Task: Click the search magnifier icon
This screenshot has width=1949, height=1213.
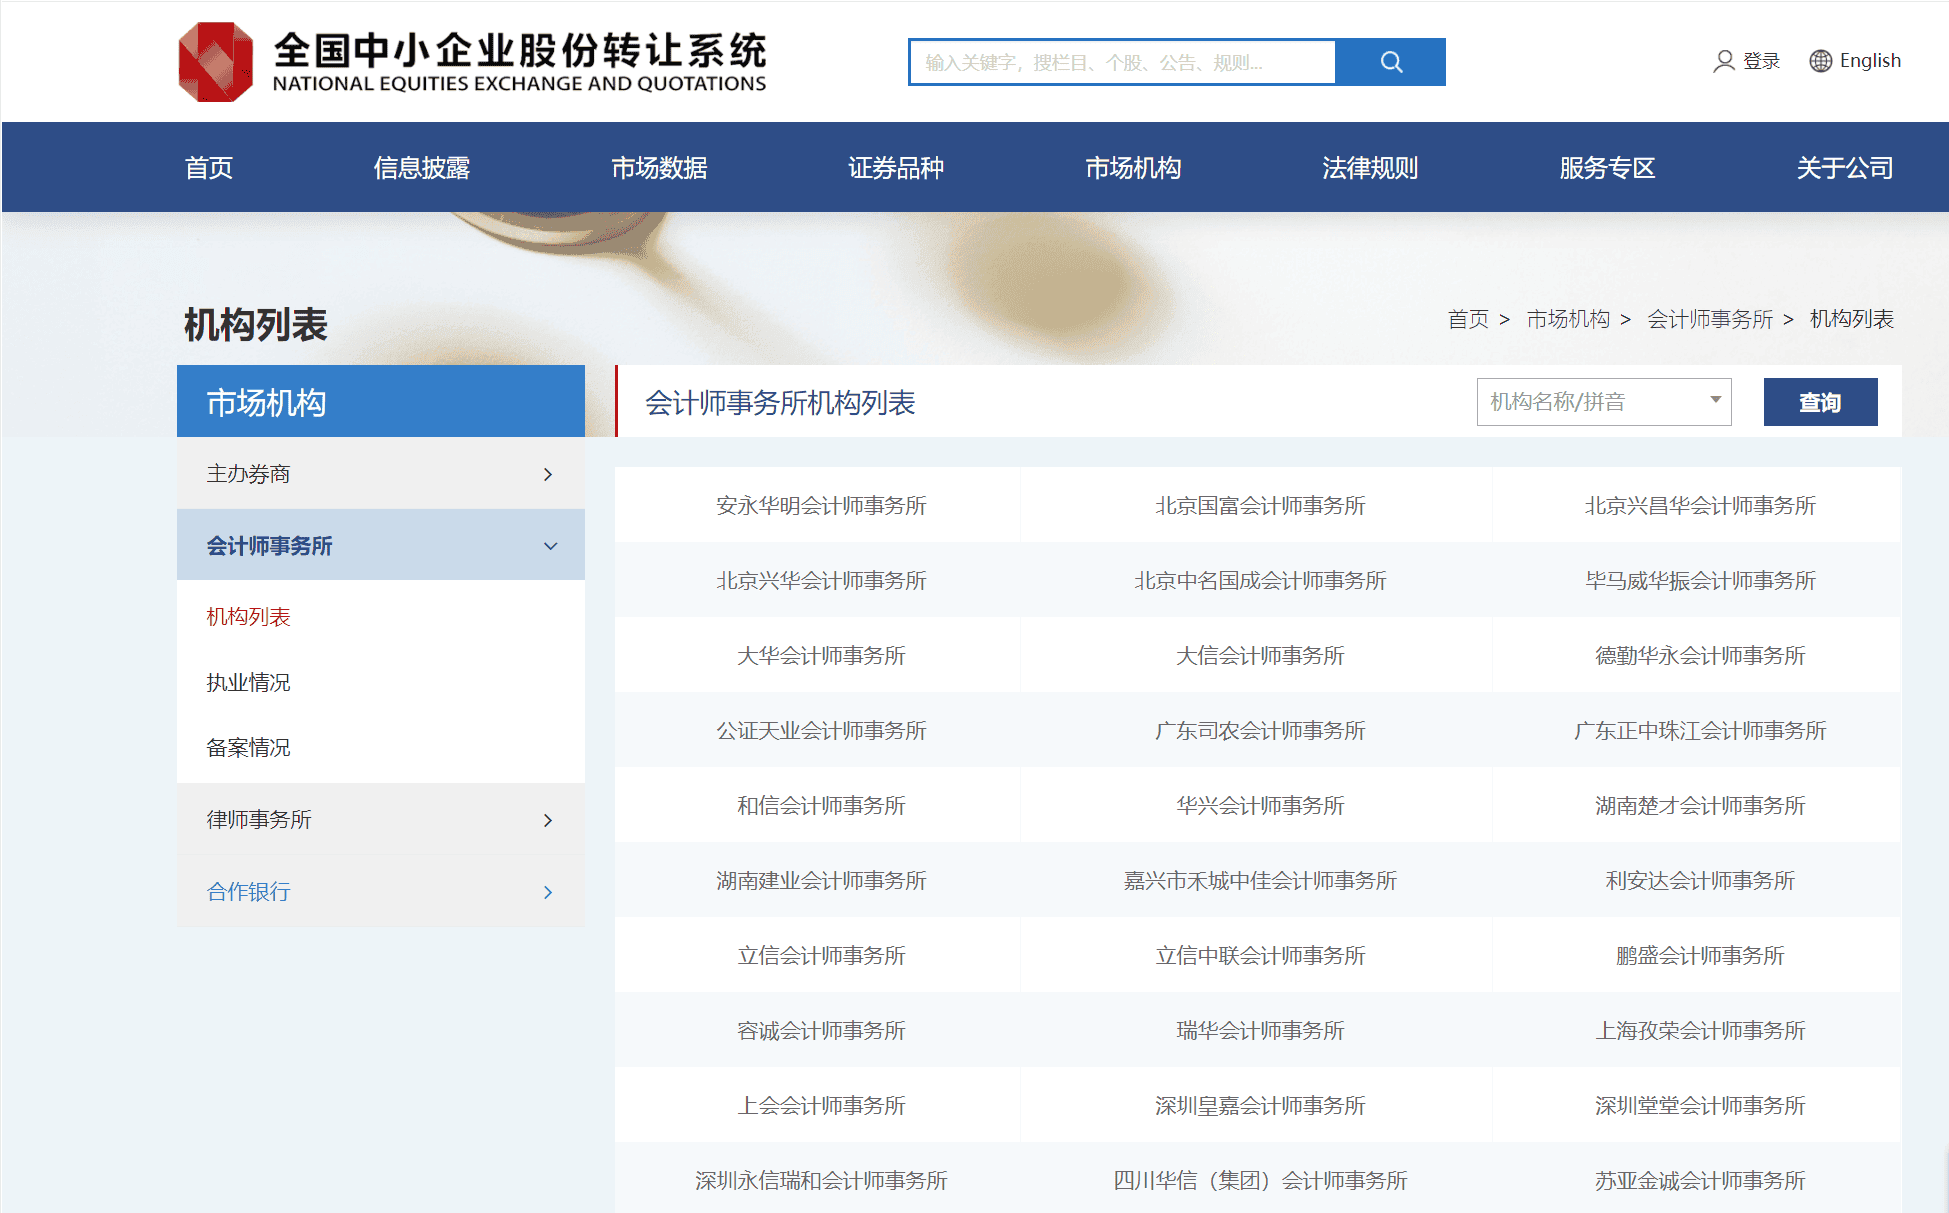Action: click(1391, 61)
